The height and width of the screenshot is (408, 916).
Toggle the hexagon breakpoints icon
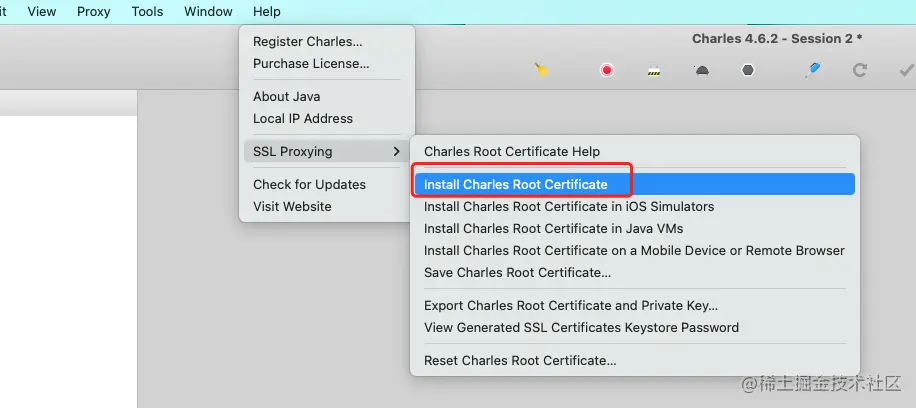(748, 70)
